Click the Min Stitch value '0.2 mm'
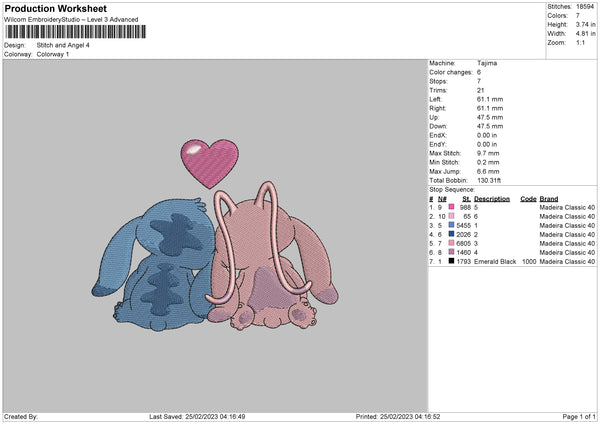 coord(488,162)
